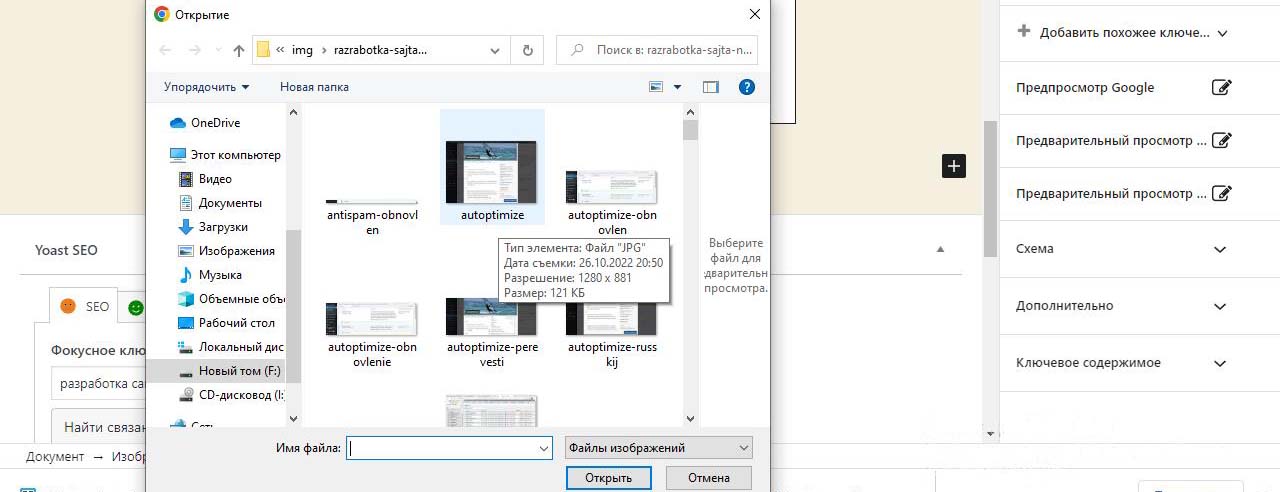The width and height of the screenshot is (1280, 492).
Task: Click the change view mode icon
Action: (657, 87)
